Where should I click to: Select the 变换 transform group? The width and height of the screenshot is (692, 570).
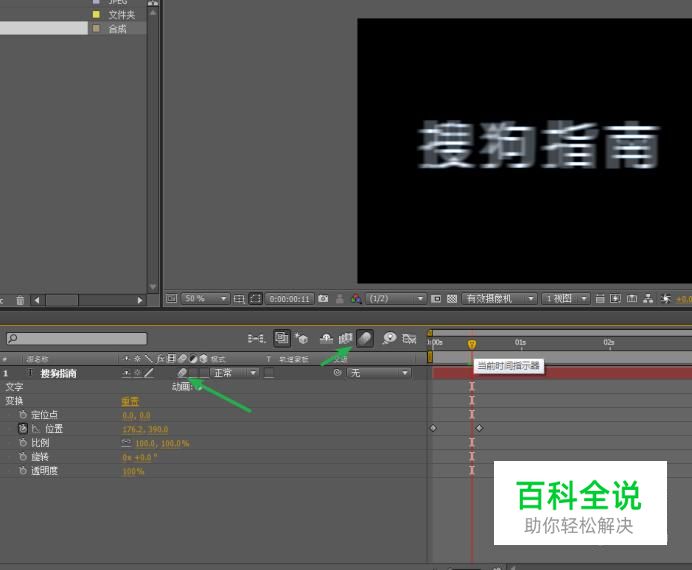tap(14, 401)
